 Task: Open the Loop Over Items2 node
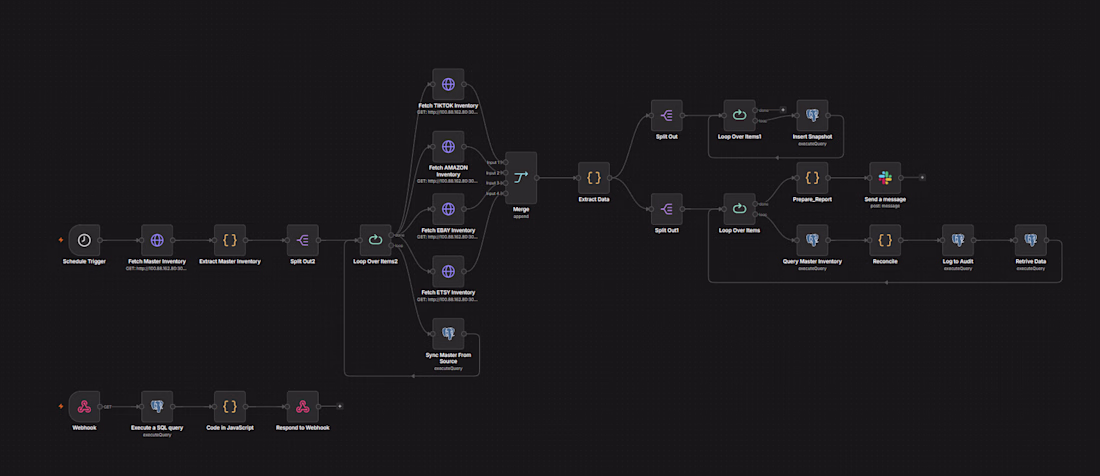tap(375, 240)
